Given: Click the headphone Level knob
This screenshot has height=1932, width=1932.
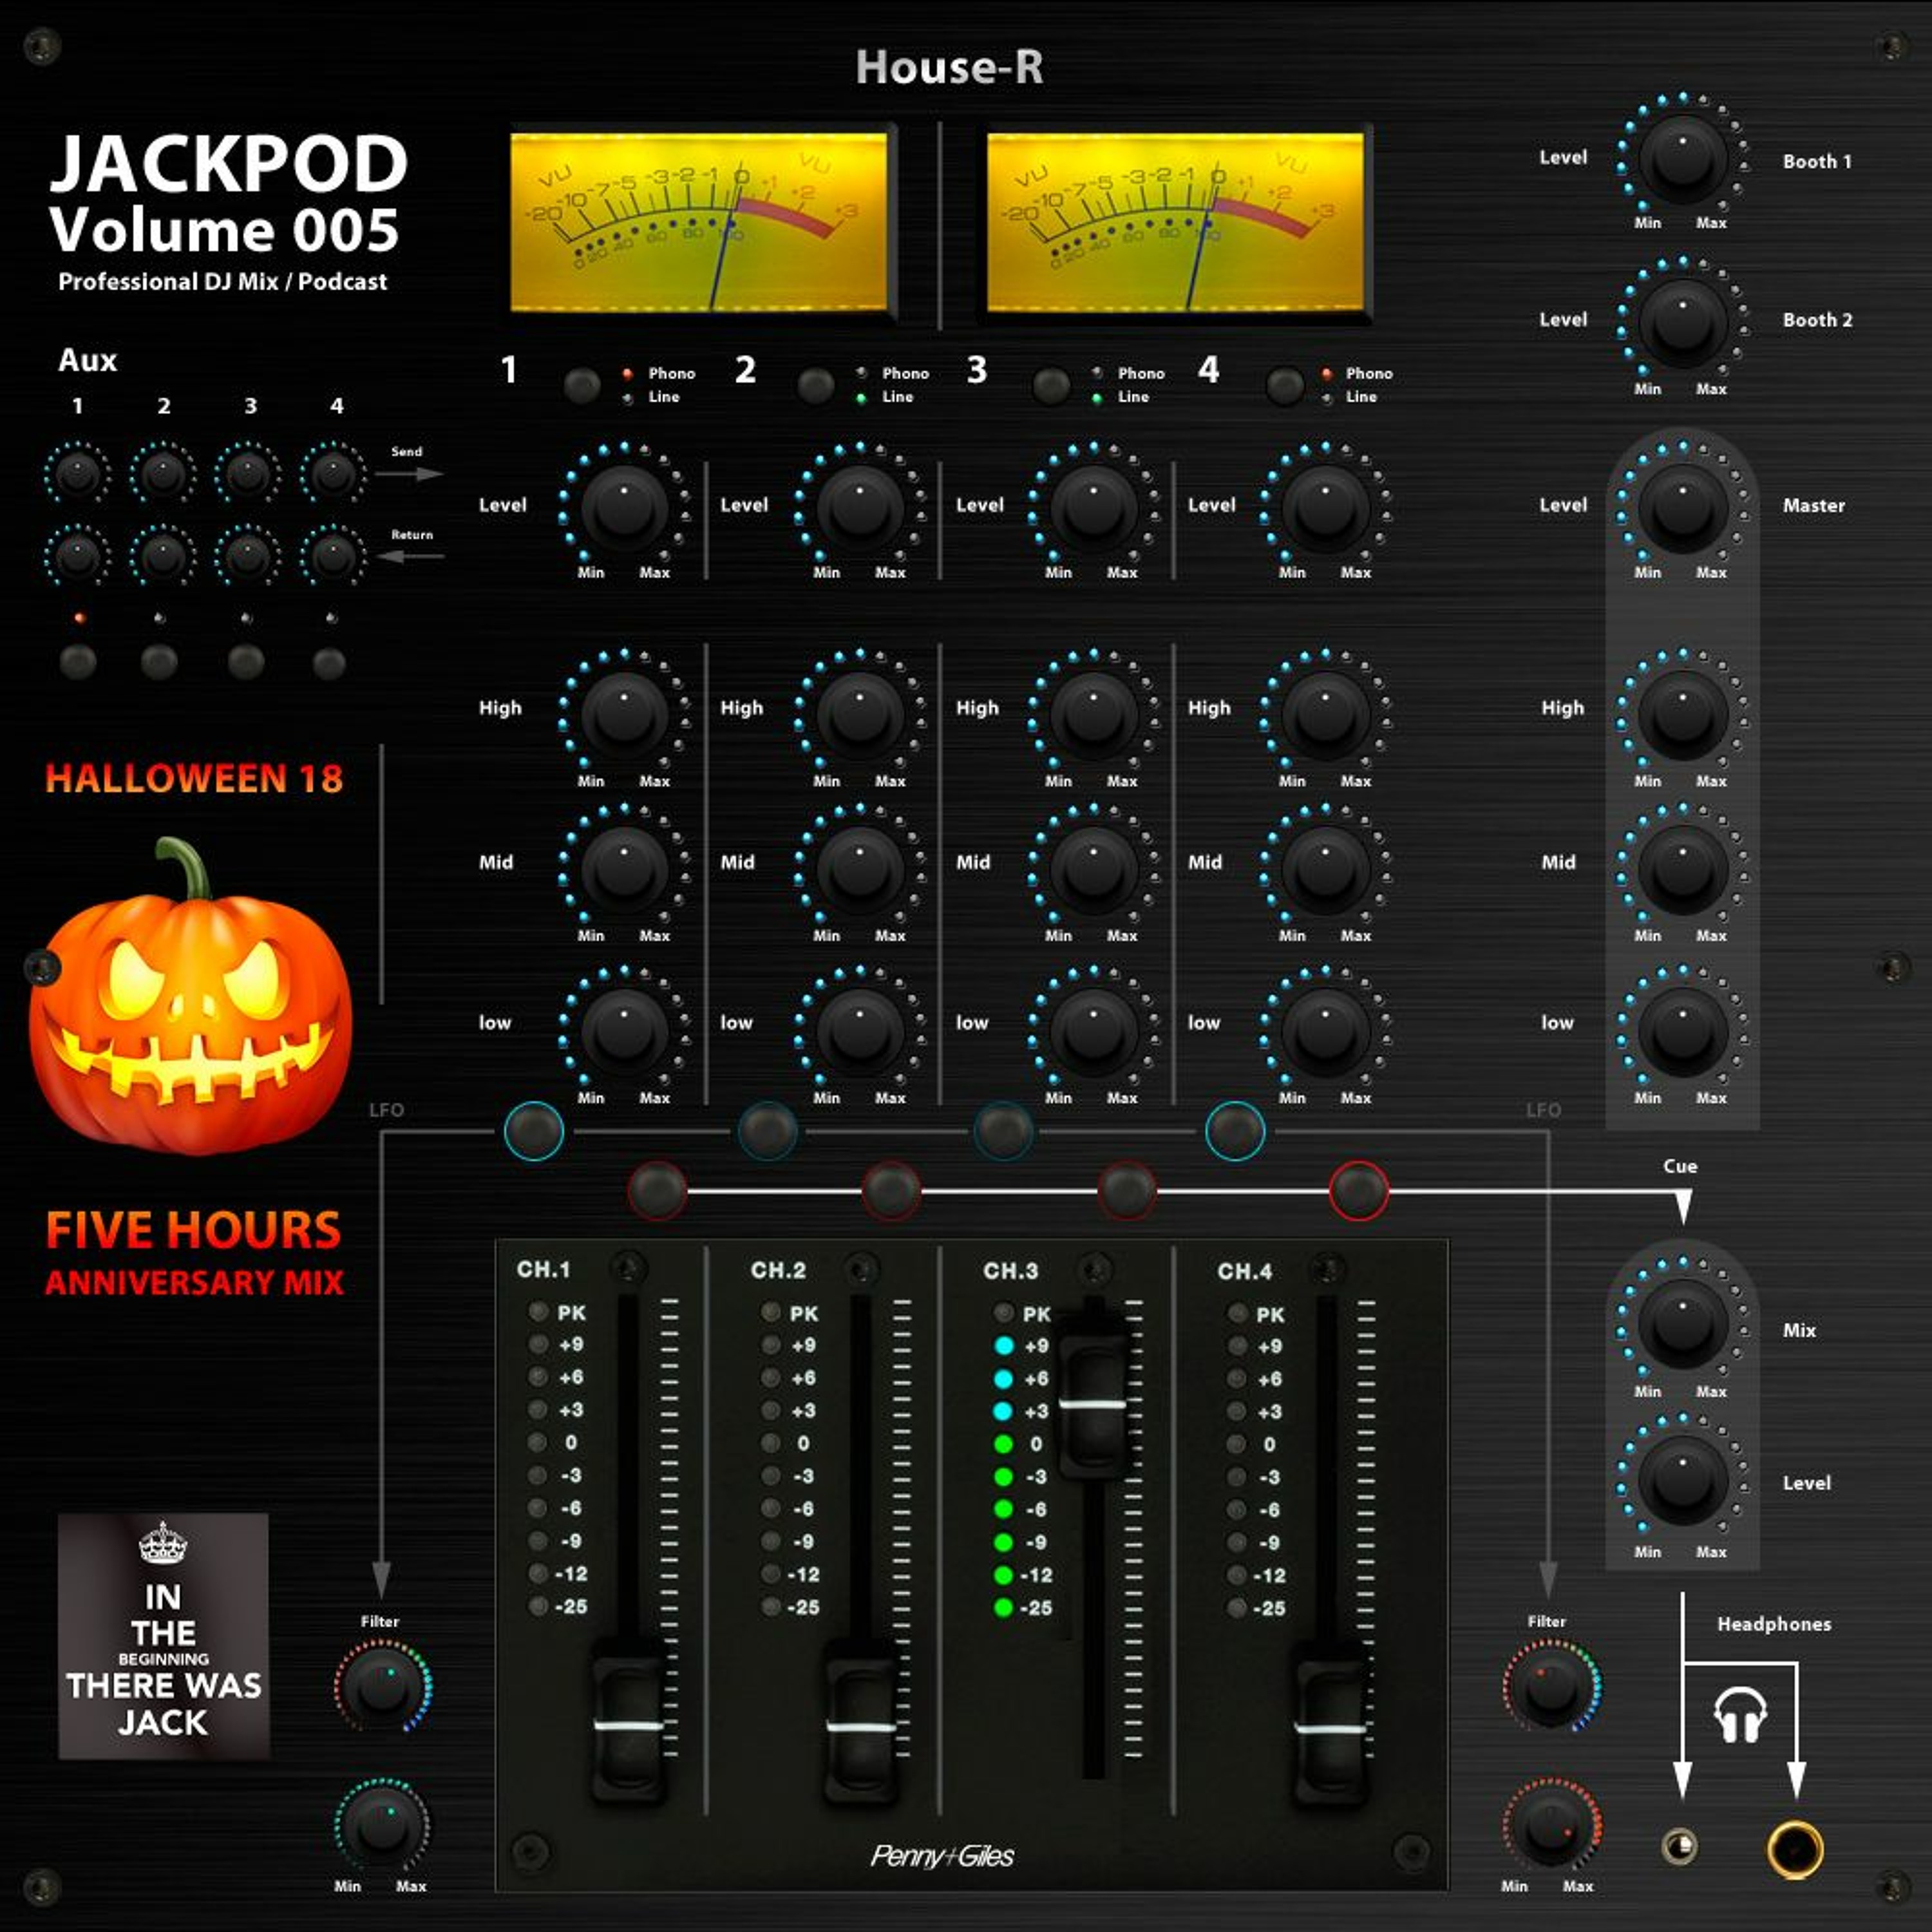Looking at the screenshot, I should [x=1683, y=1482].
